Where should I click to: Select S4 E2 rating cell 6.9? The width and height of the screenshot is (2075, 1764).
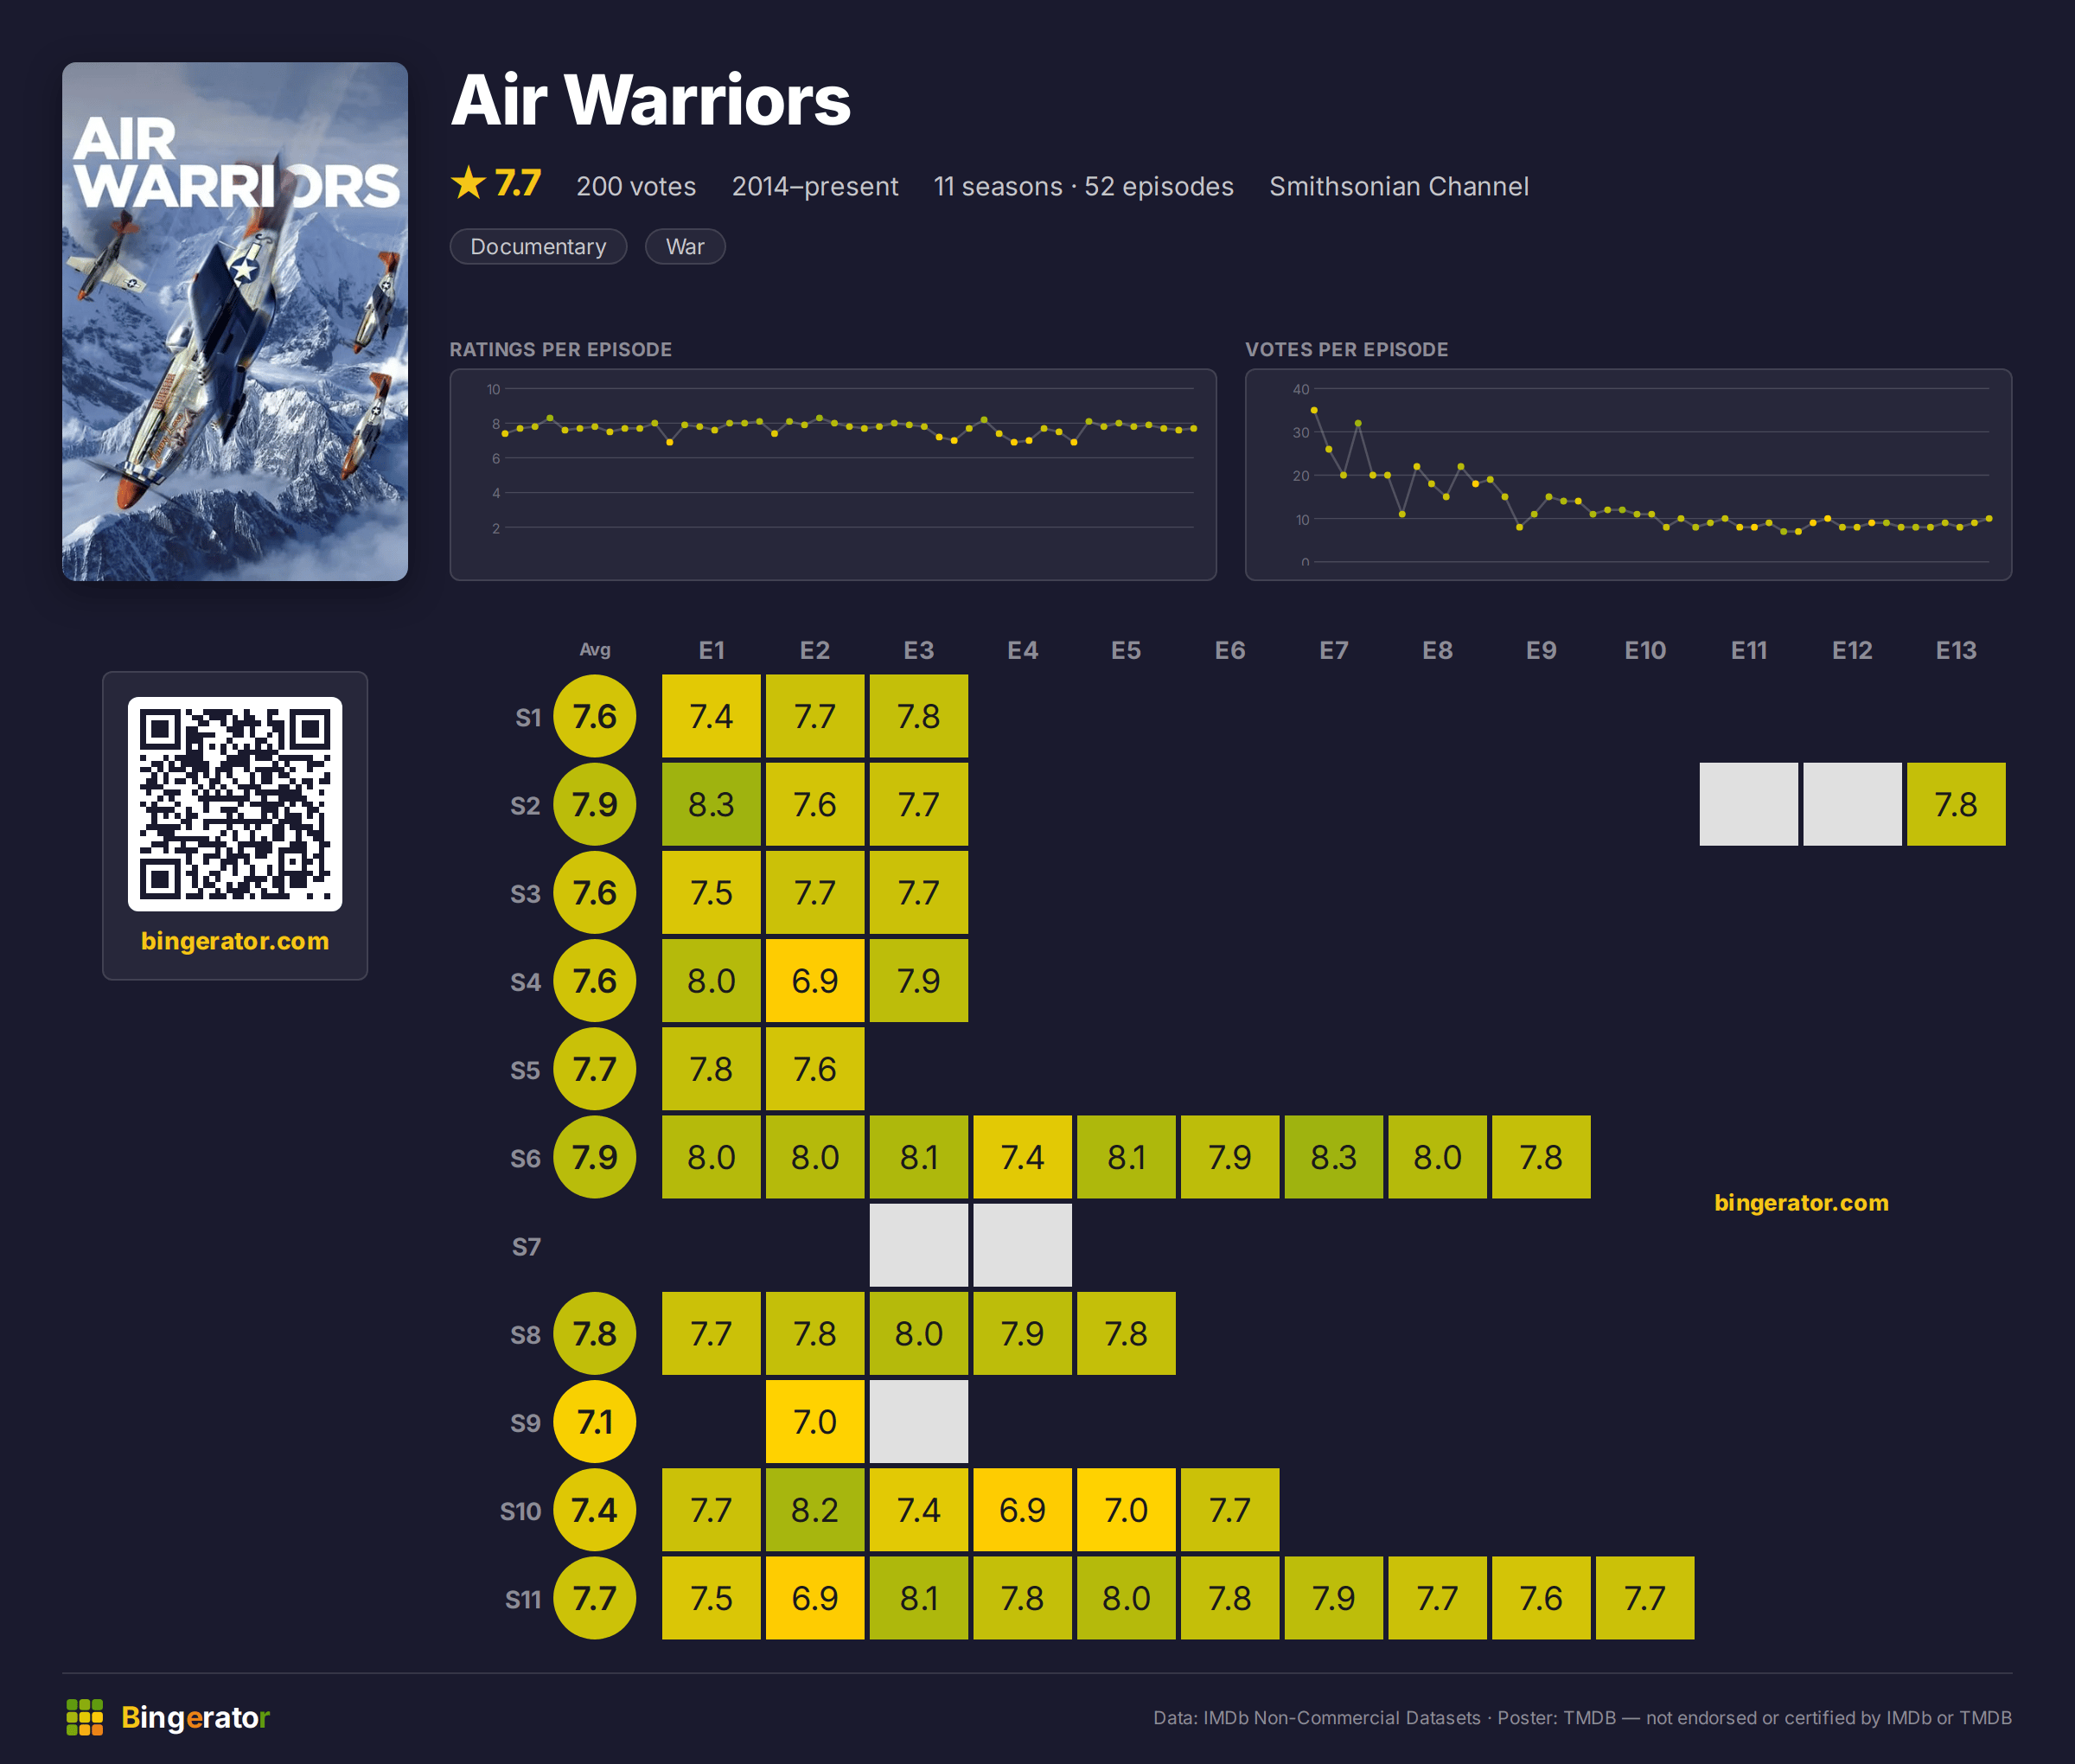tap(815, 980)
